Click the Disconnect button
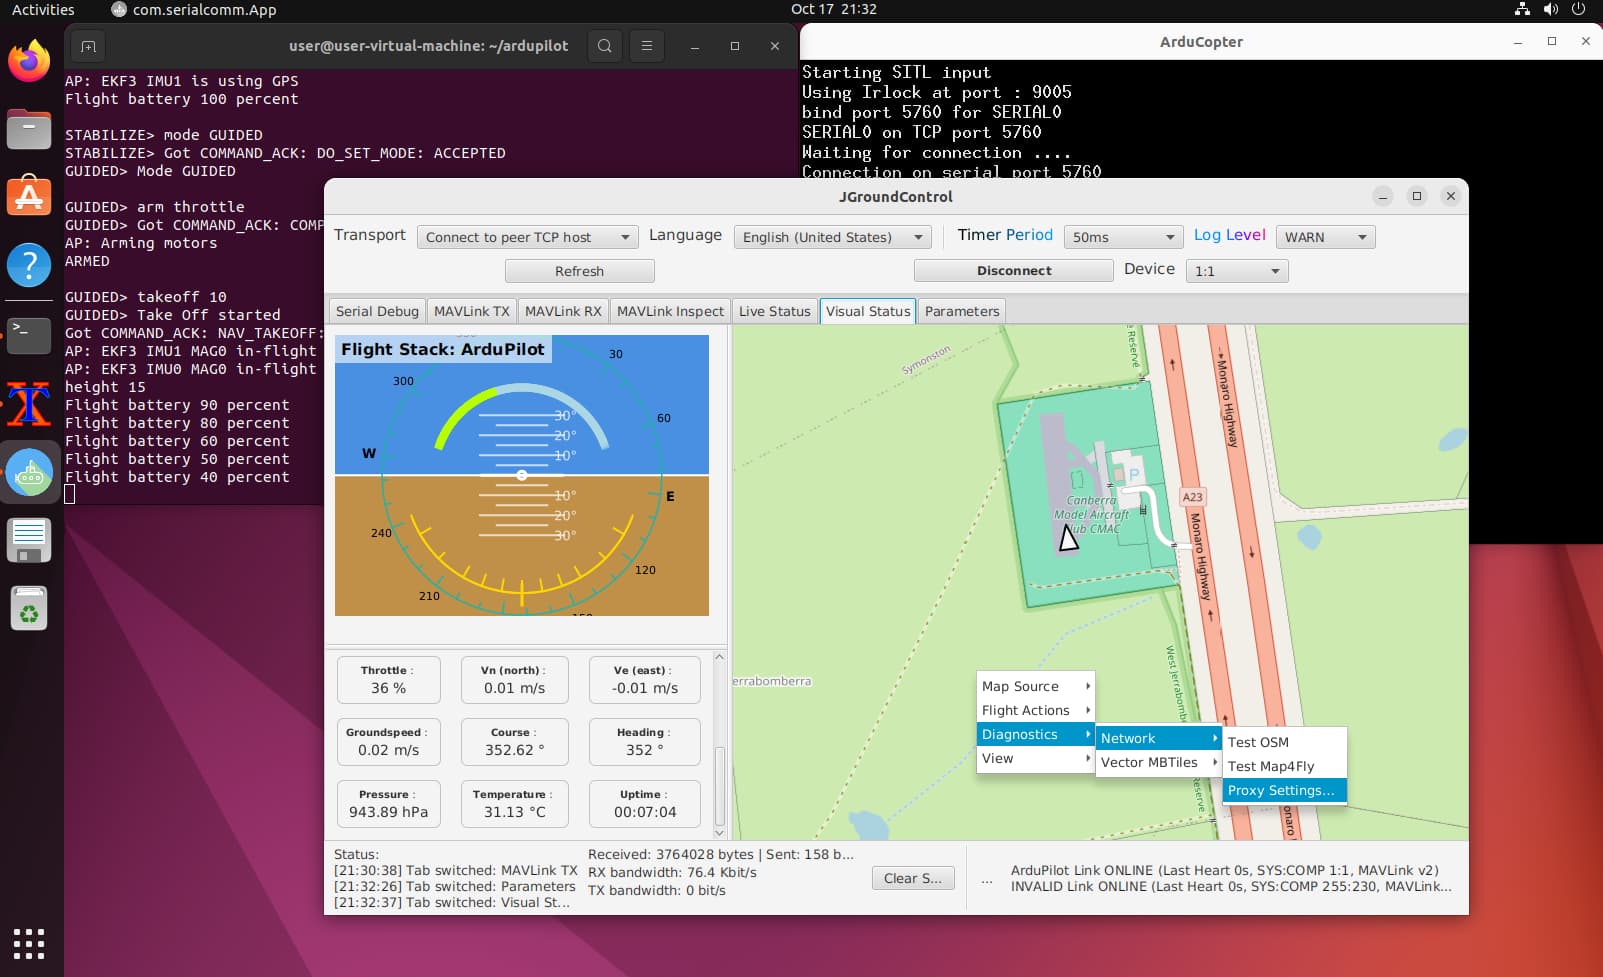This screenshot has width=1603, height=977. click(x=1013, y=271)
